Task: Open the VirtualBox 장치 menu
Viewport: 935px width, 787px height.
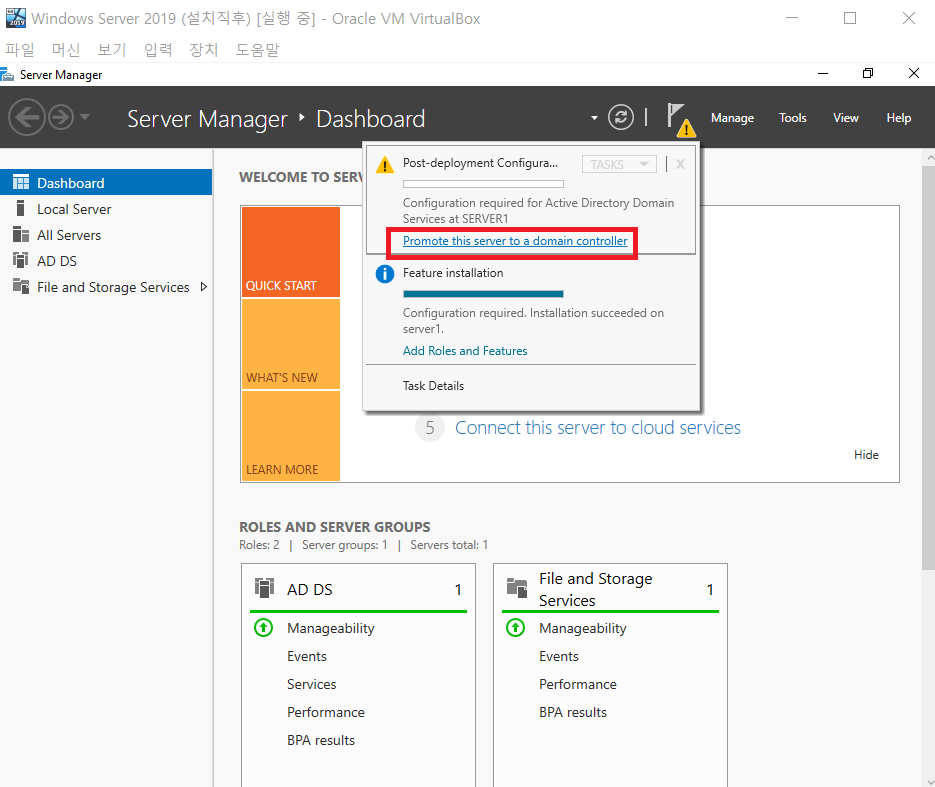Action: pyautogui.click(x=203, y=50)
